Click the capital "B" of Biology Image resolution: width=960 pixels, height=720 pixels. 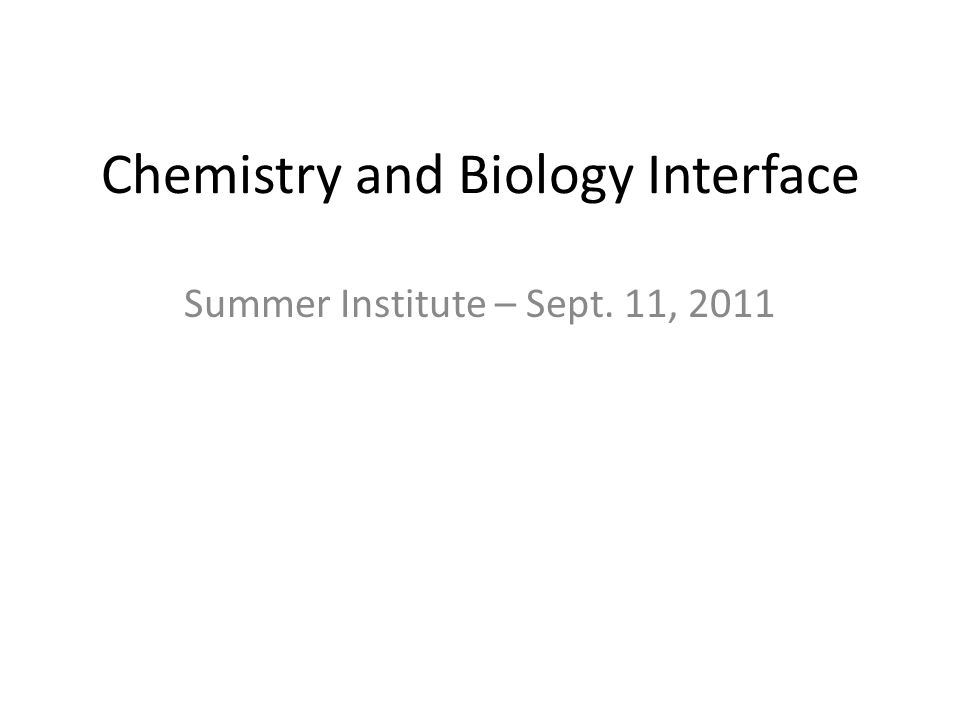tap(474, 176)
